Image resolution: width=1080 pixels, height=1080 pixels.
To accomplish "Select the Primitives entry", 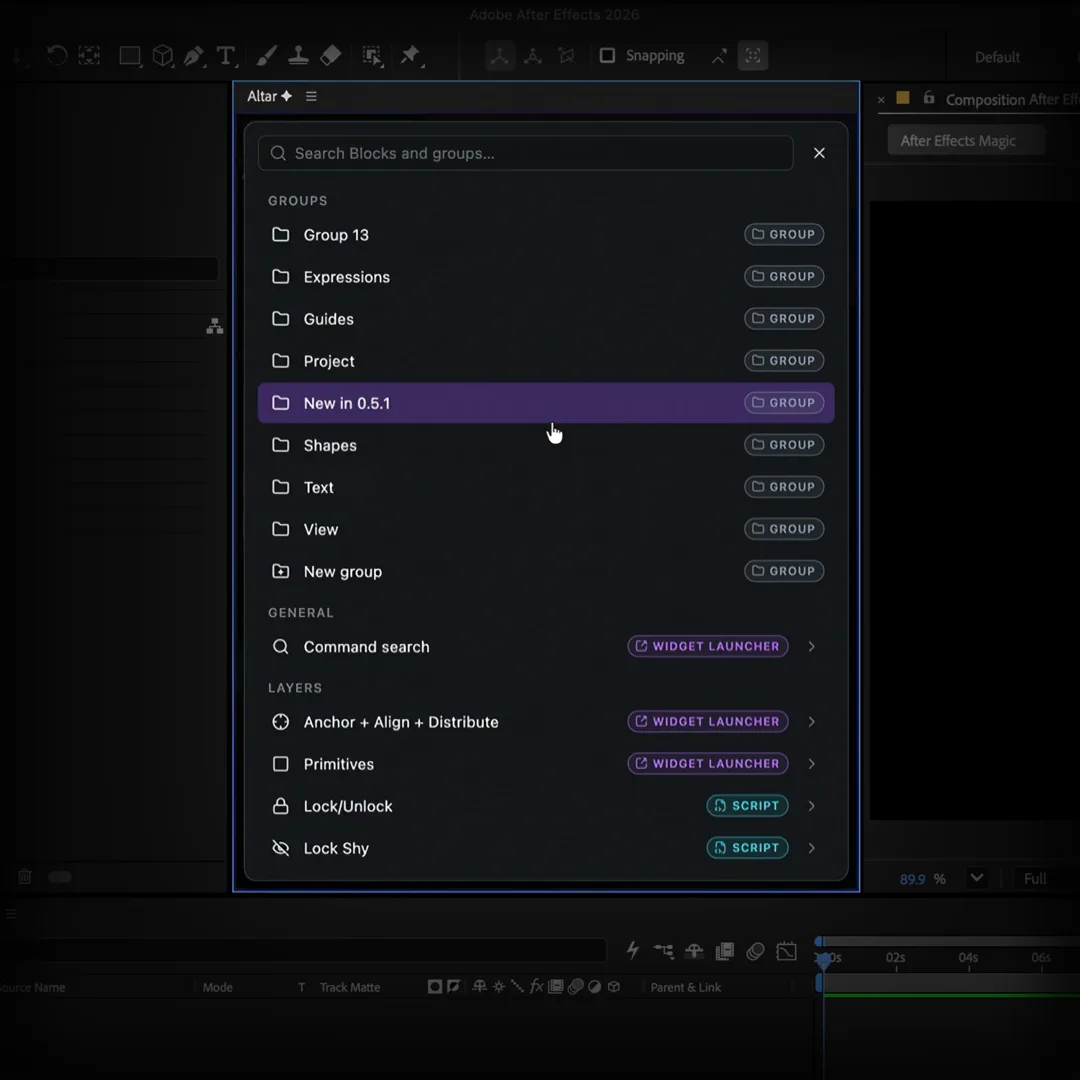I will [546, 764].
